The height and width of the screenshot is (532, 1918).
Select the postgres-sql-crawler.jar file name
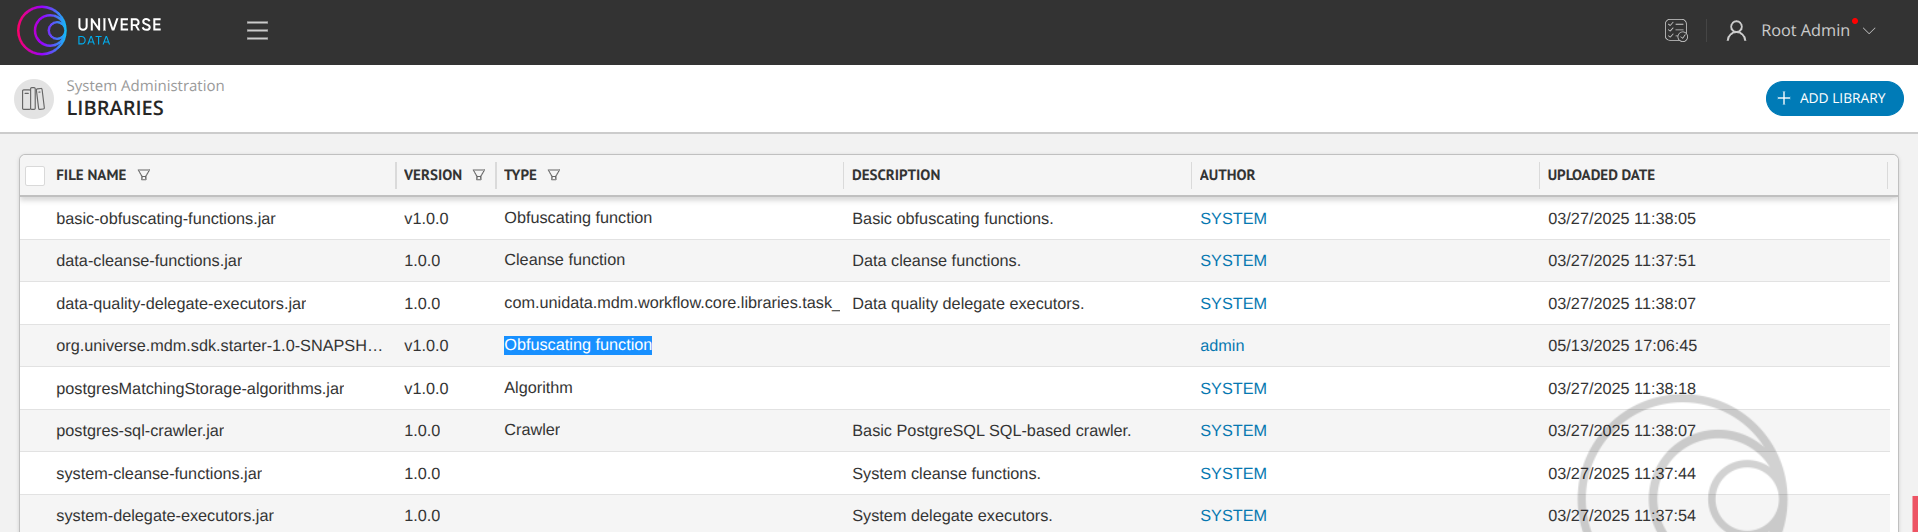click(x=140, y=431)
